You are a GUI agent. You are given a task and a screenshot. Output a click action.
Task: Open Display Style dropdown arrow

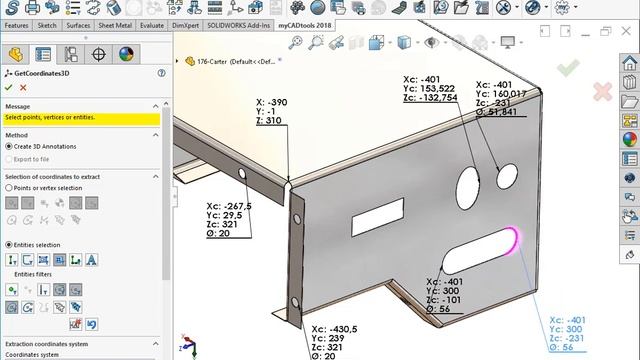coord(417,42)
